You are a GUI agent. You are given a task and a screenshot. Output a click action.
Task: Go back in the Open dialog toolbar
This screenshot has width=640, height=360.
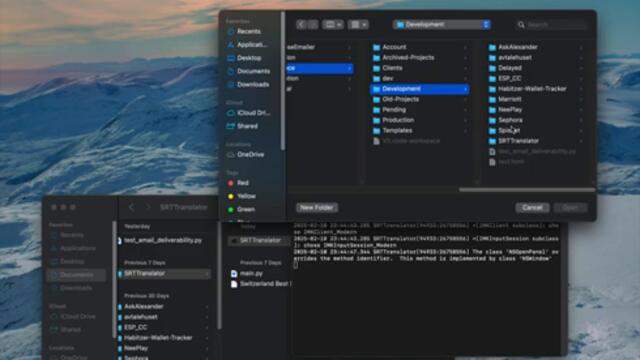click(x=301, y=24)
